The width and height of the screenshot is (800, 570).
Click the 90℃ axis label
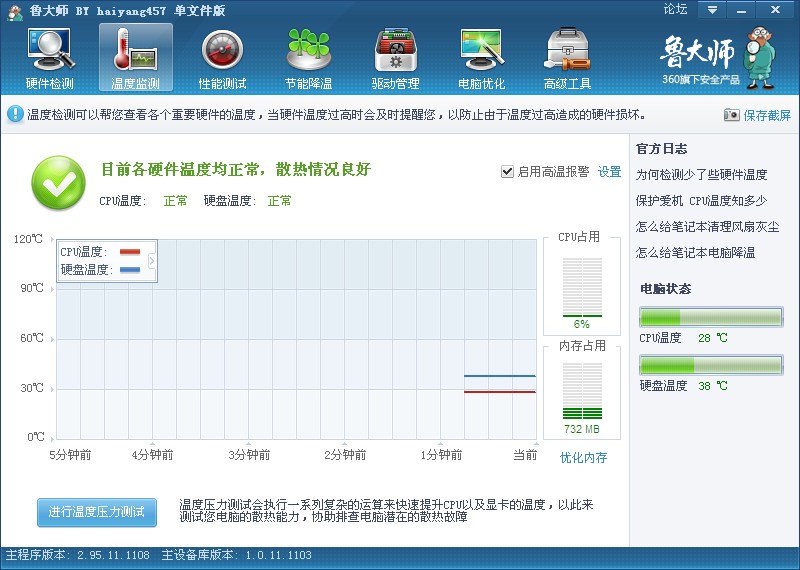(x=32, y=288)
